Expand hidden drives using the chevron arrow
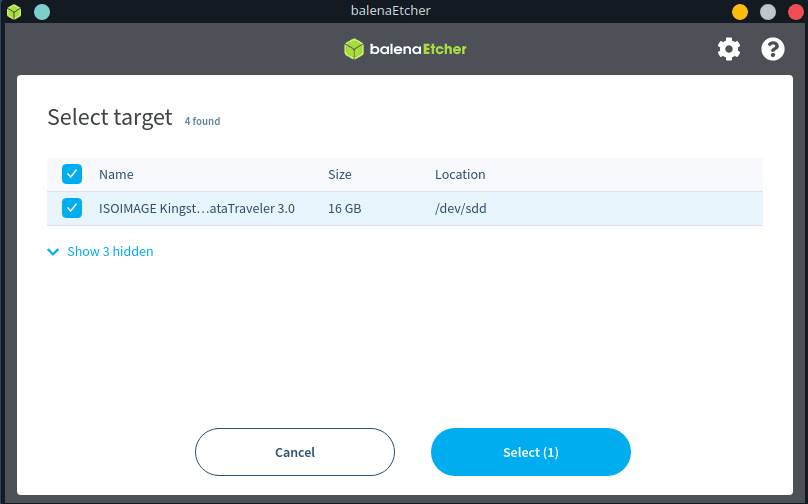Image resolution: width=808 pixels, height=504 pixels. pyautogui.click(x=53, y=252)
